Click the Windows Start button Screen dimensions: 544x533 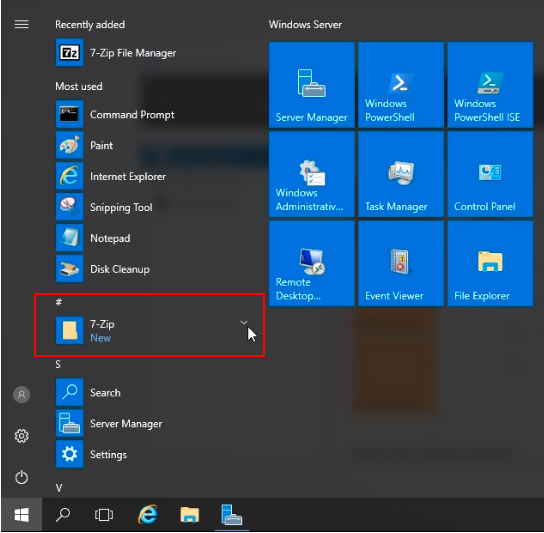coord(22,515)
